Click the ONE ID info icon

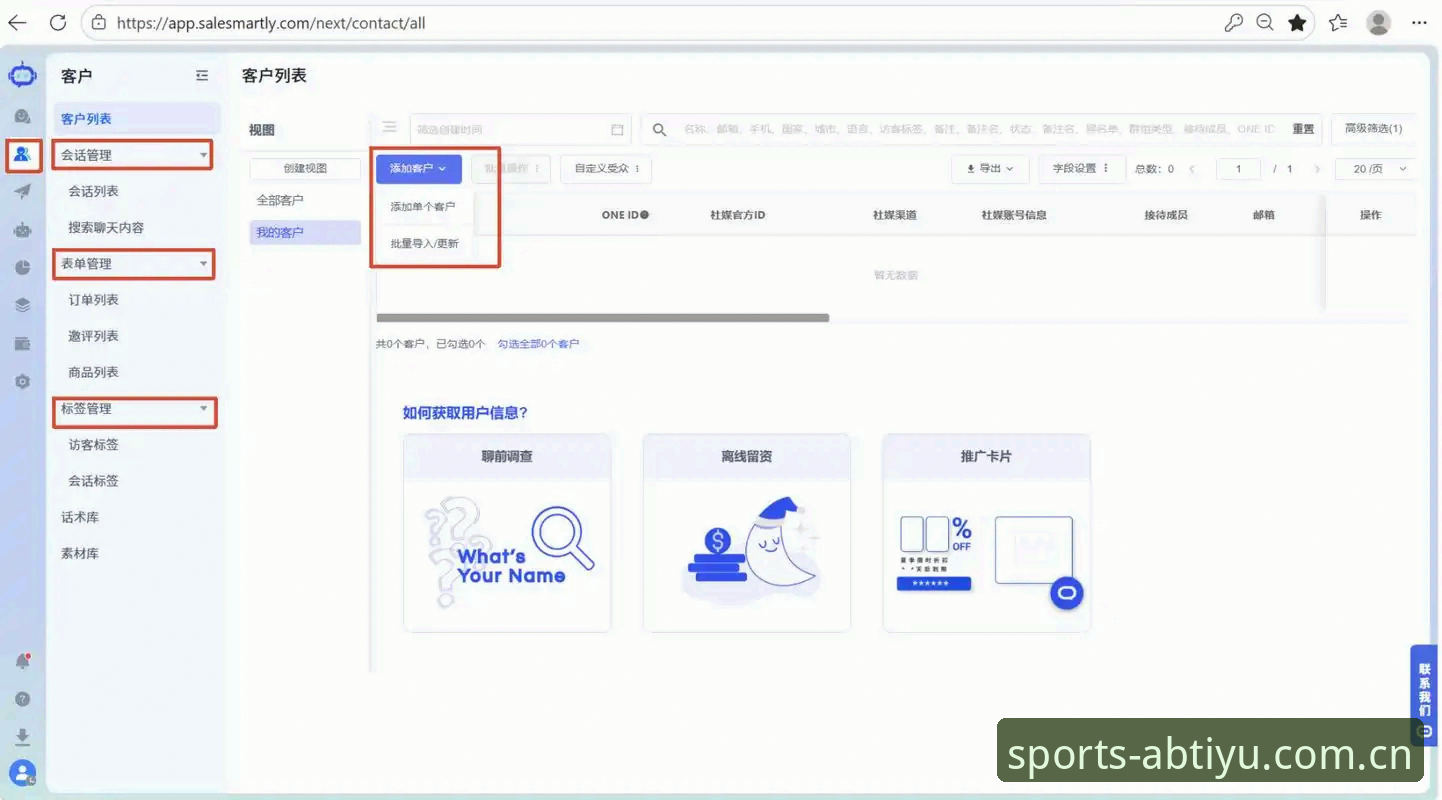645,215
